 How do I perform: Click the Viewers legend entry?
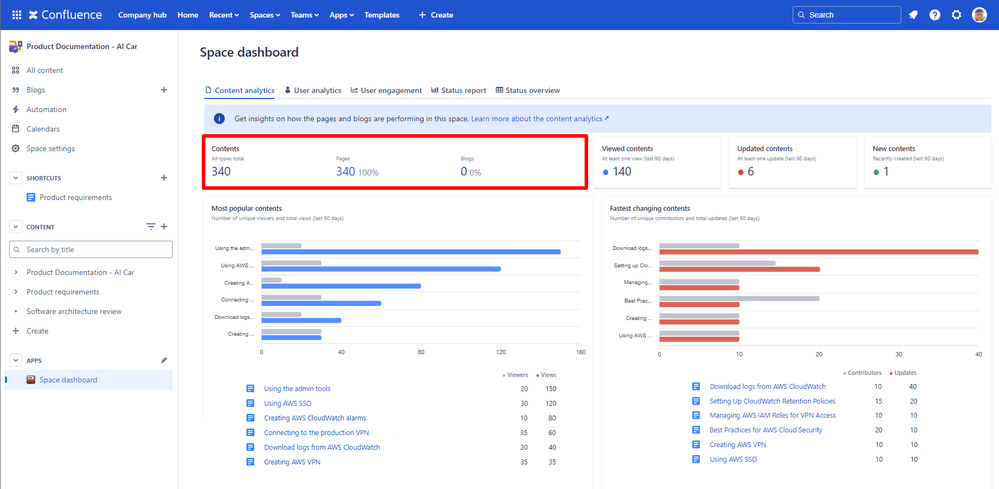coord(515,375)
